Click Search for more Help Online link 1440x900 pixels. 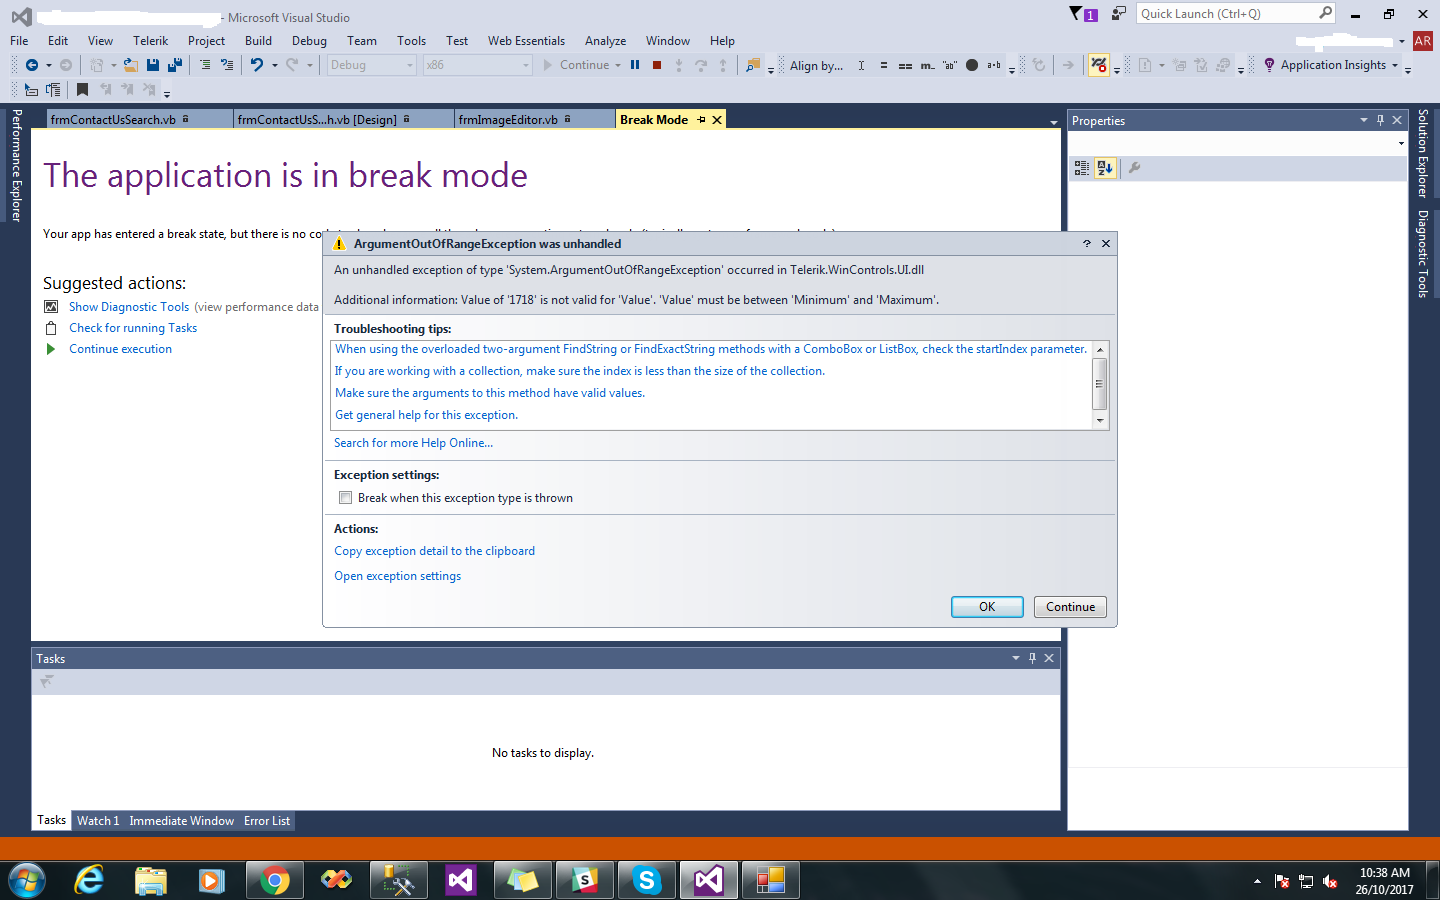pyautogui.click(x=413, y=443)
